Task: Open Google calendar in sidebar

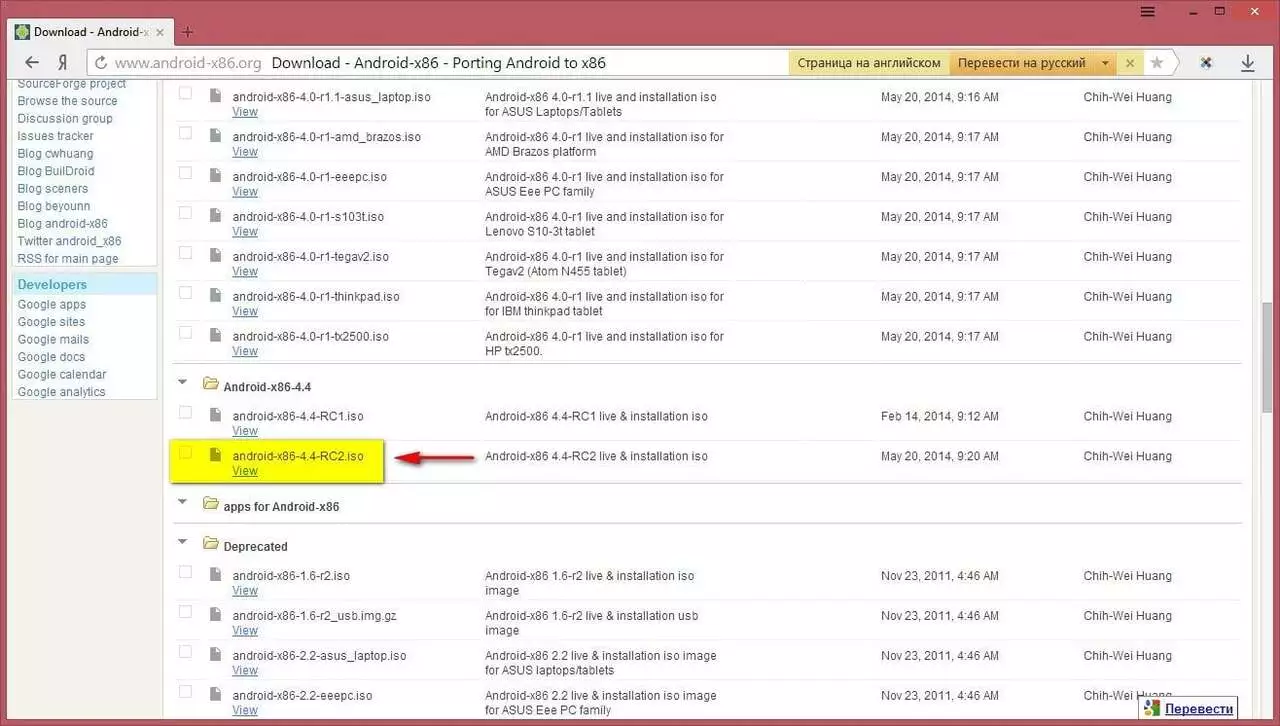Action: click(x=62, y=374)
